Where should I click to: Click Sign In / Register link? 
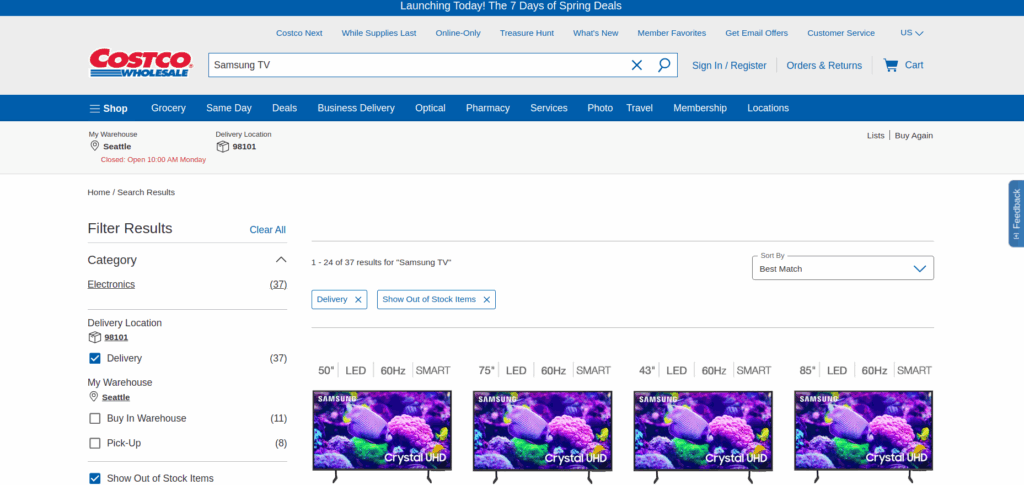point(729,65)
